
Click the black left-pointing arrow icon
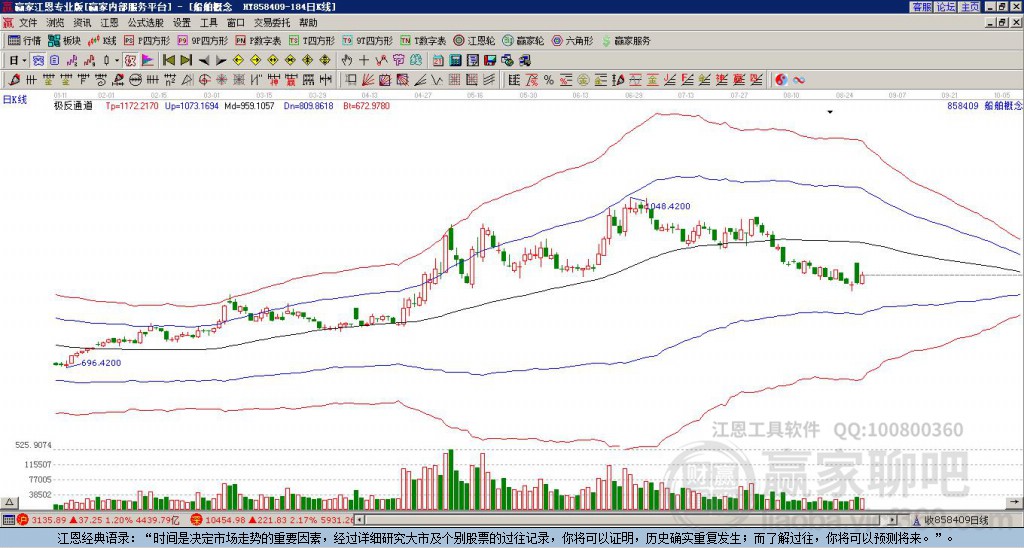(x=204, y=61)
